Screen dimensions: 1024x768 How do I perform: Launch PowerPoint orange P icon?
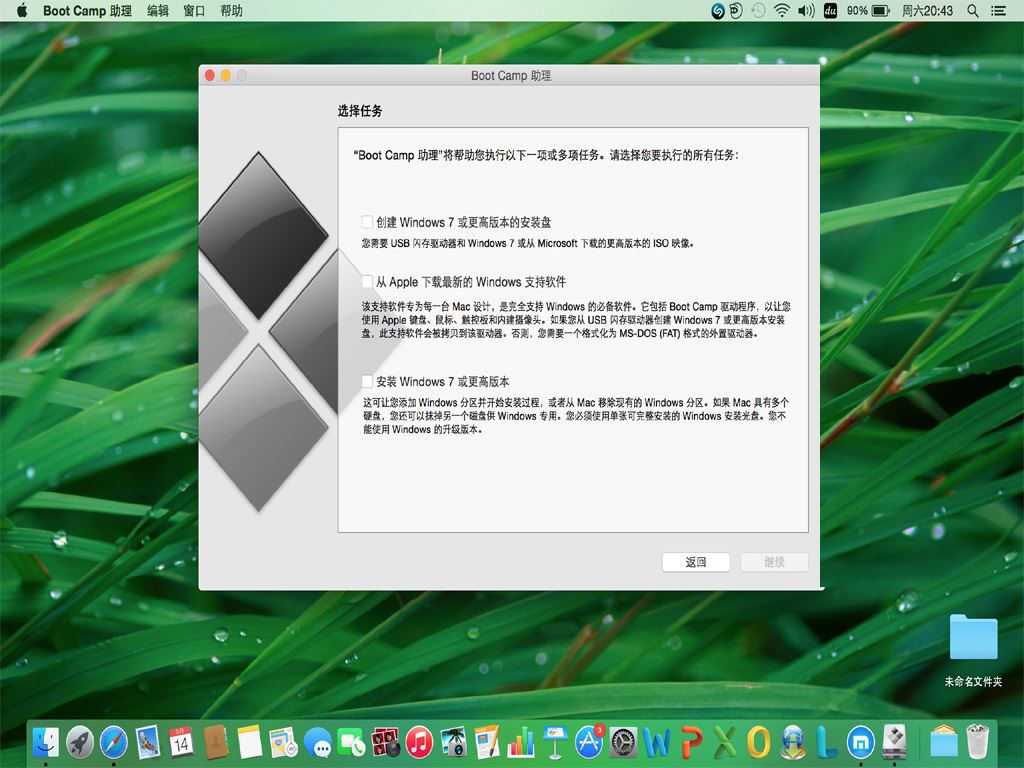pos(691,742)
